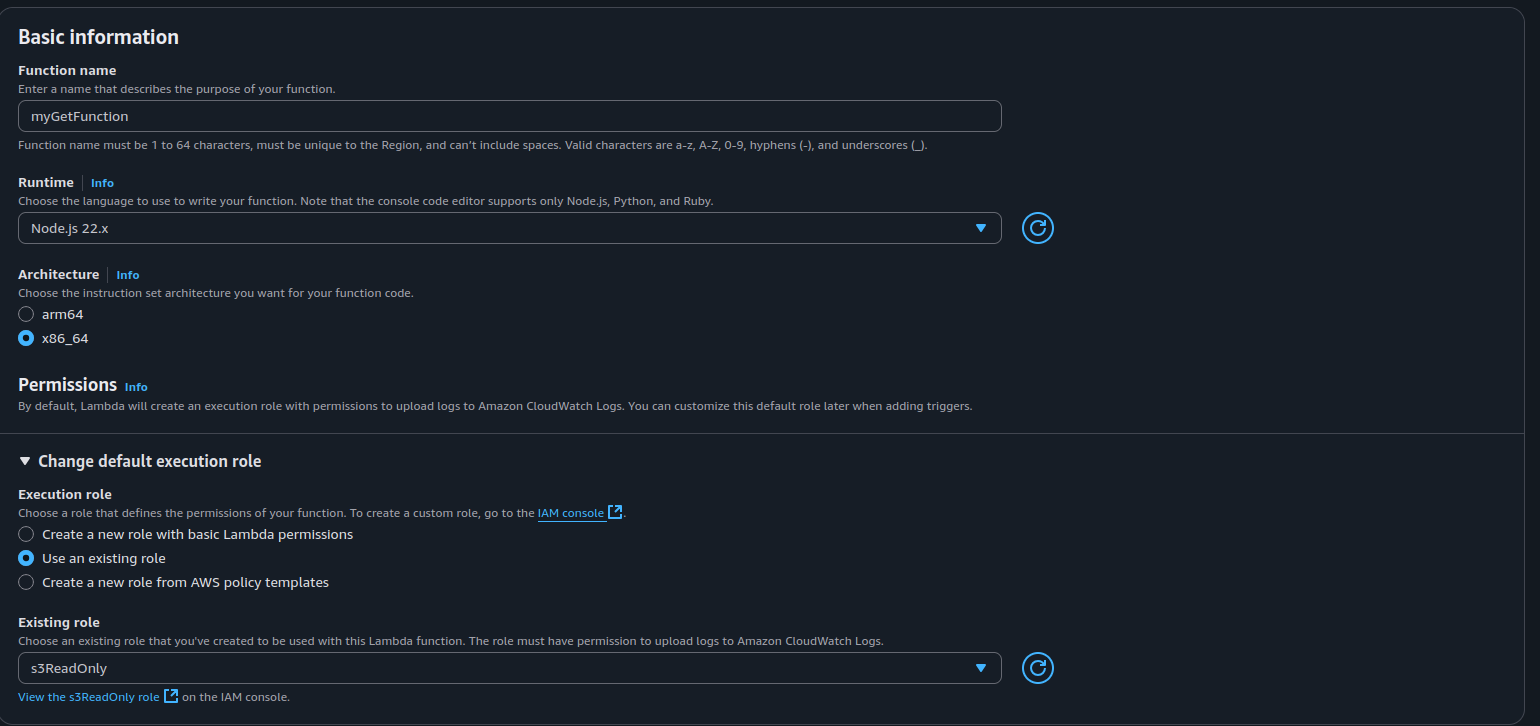This screenshot has height=726, width=1540.
Task: Refresh the Existing role list
Action: pos(1037,668)
